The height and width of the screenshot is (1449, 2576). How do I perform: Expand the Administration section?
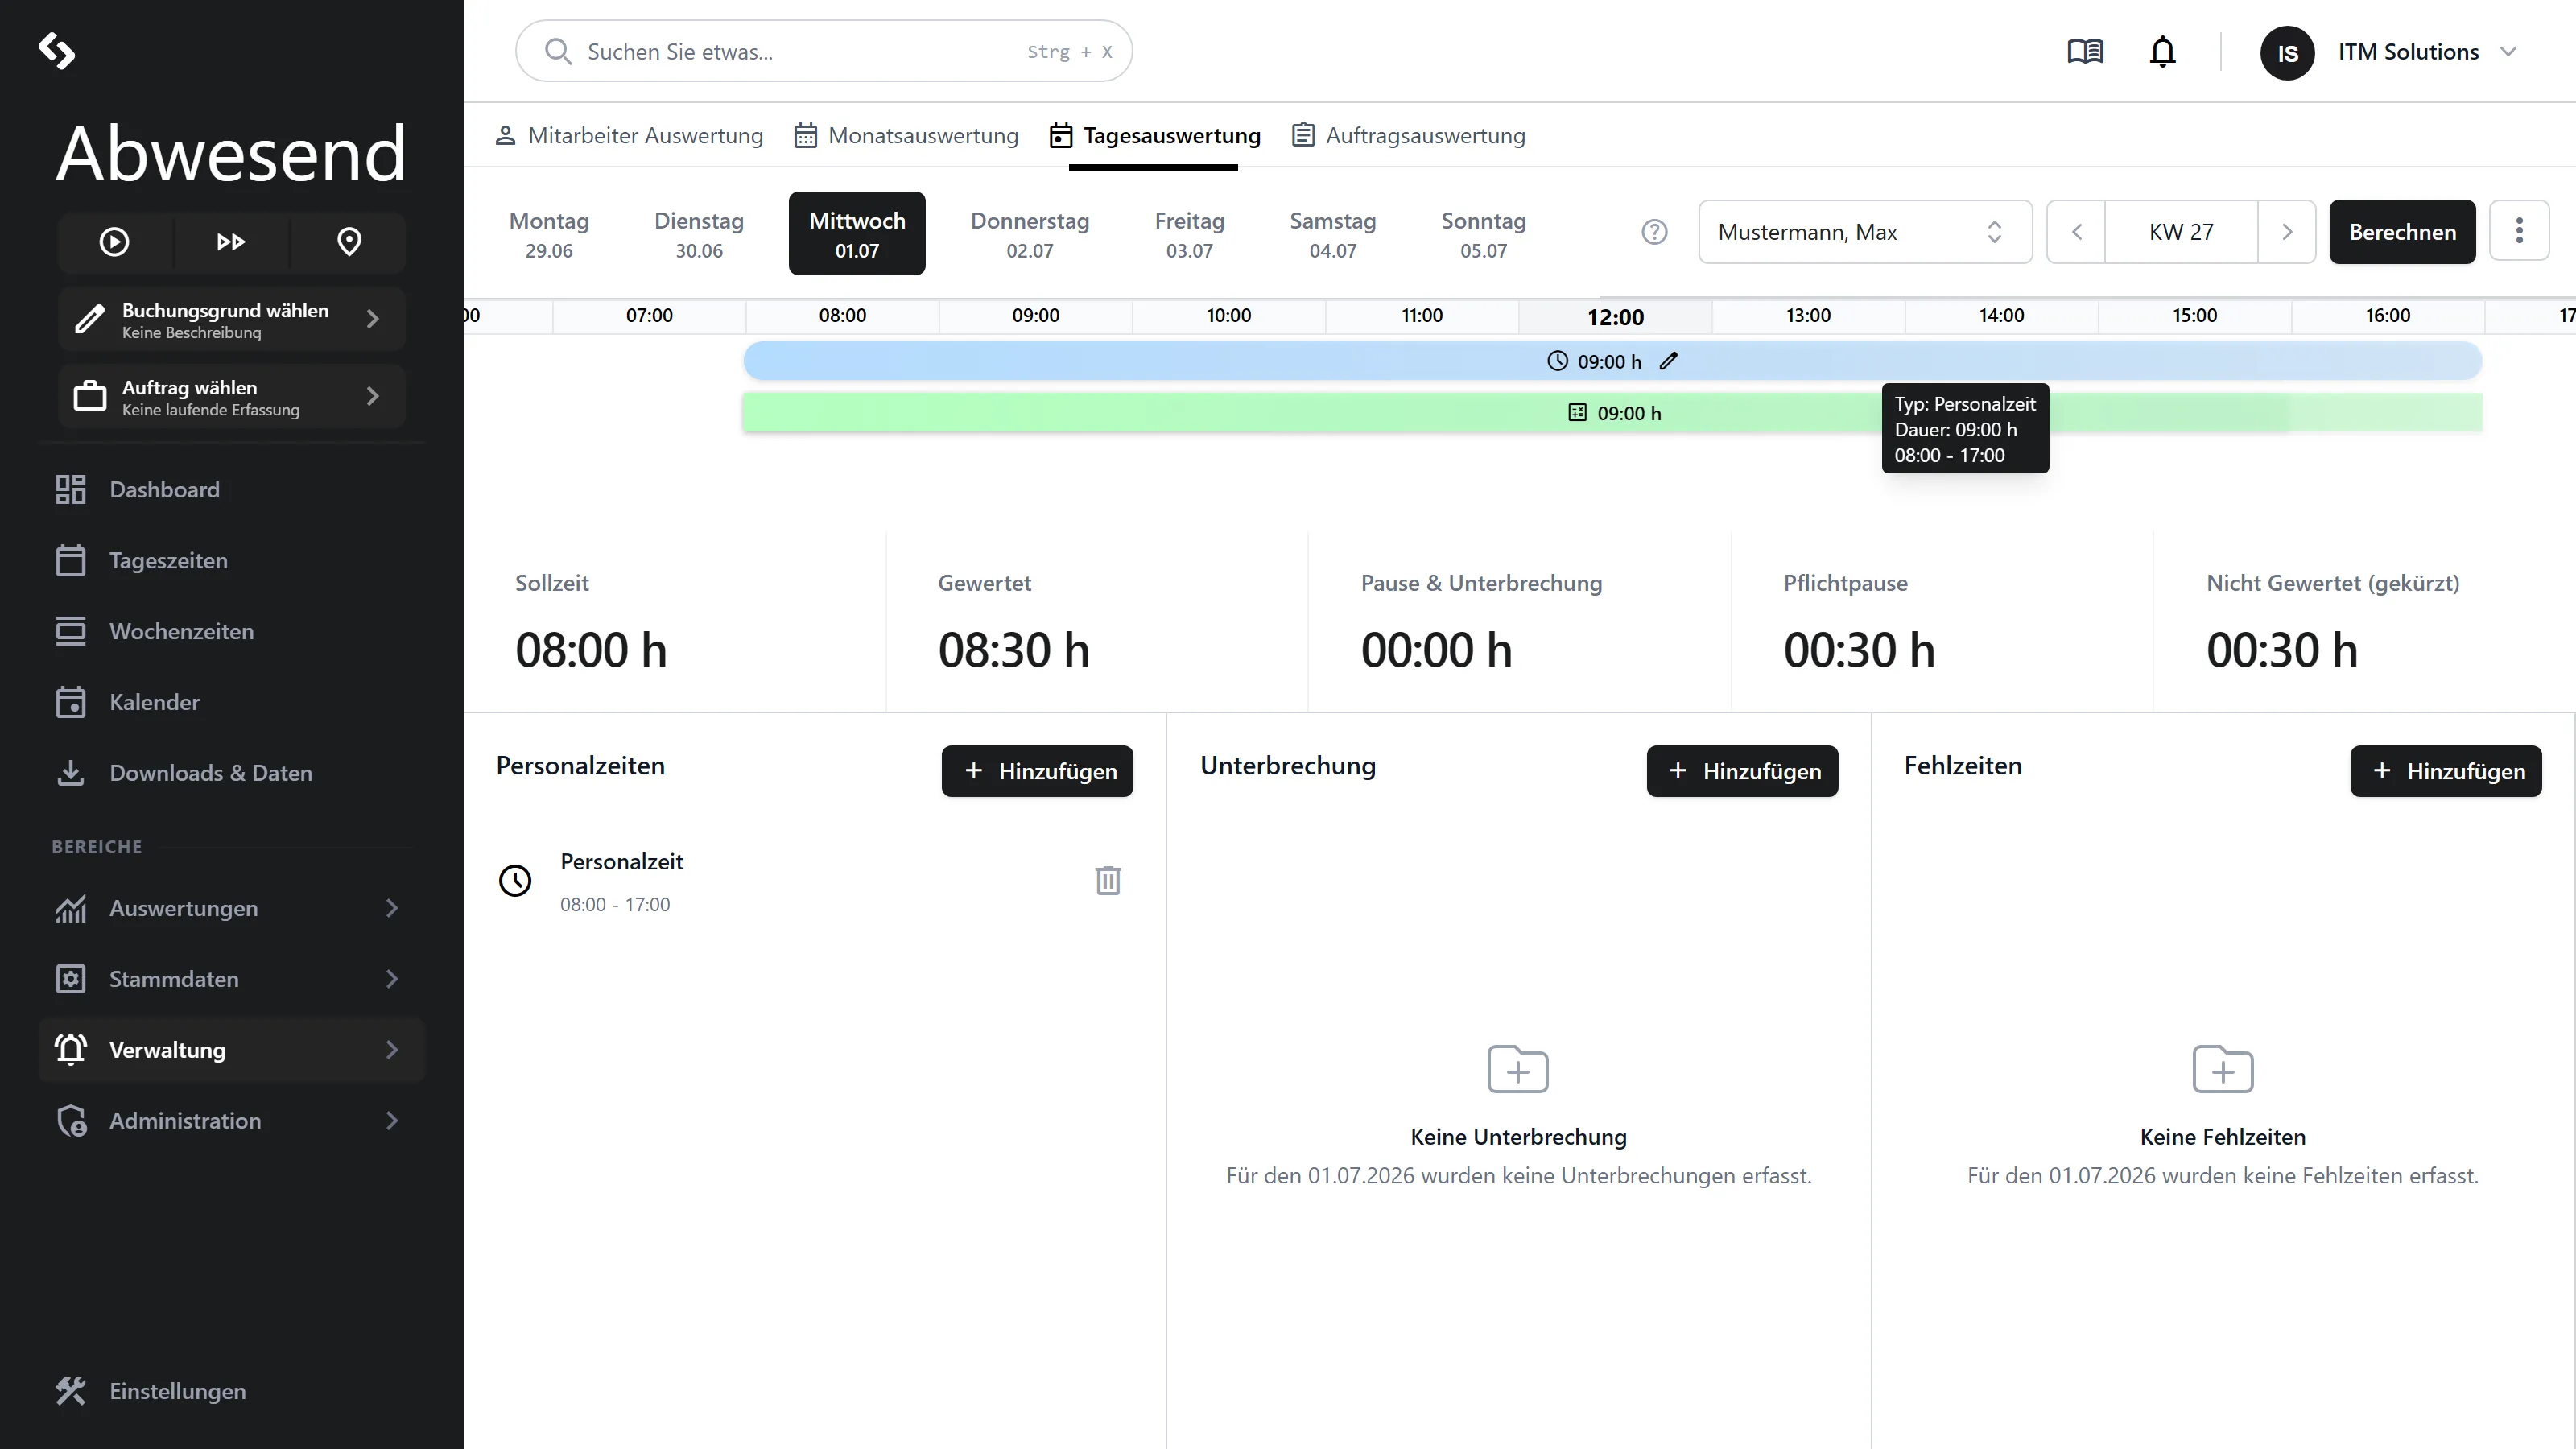232,1121
